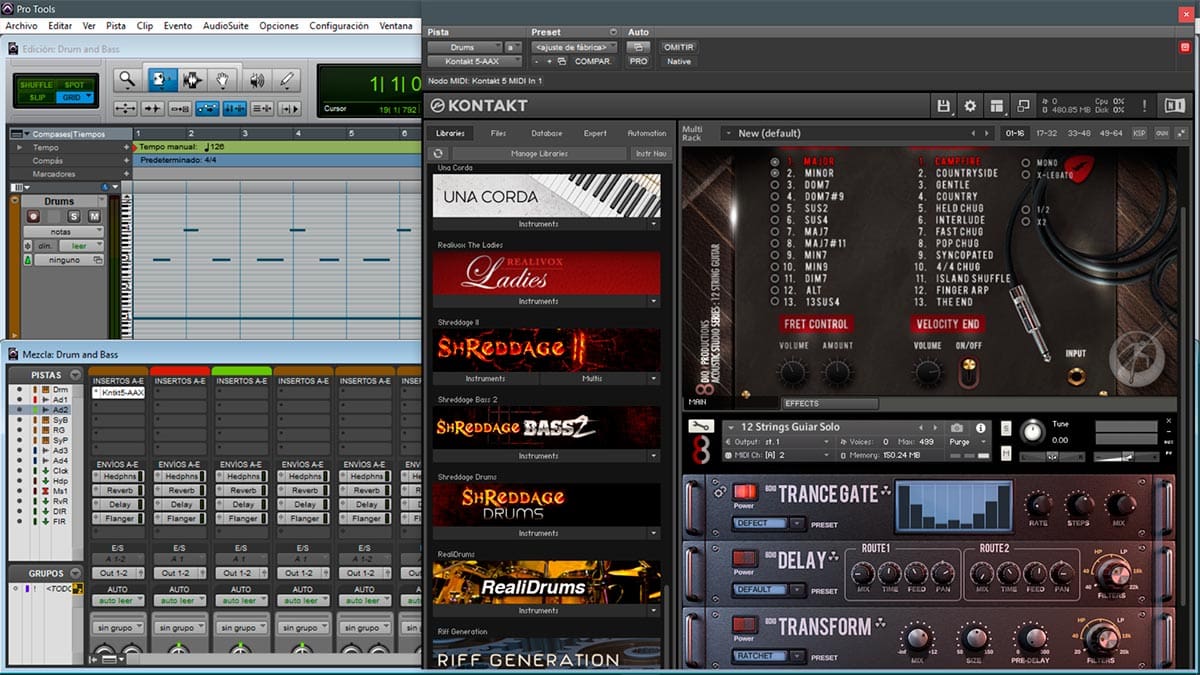1200x675 pixels.
Task: Toggle Velocity End on/off switch
Action: point(967,372)
